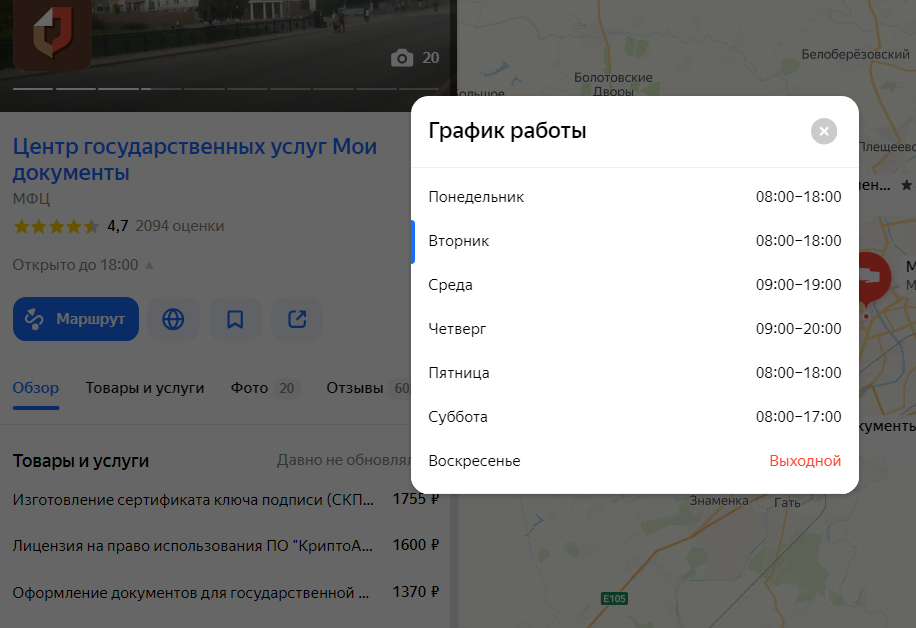Click the Белоберёзовский map label
Image resolution: width=916 pixels, height=628 pixels.
click(x=855, y=54)
